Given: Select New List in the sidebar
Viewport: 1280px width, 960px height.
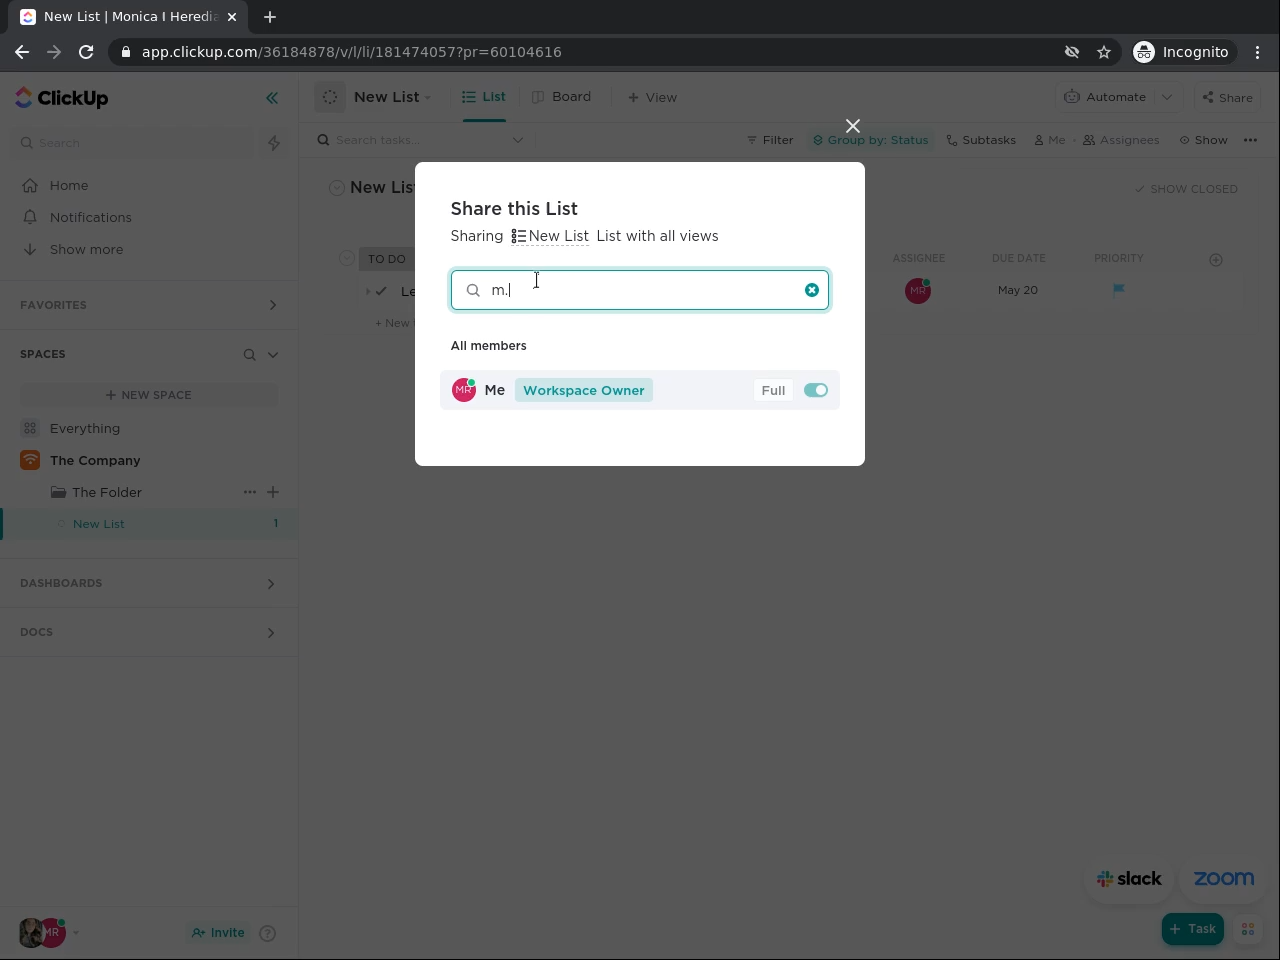Looking at the screenshot, I should tap(99, 524).
